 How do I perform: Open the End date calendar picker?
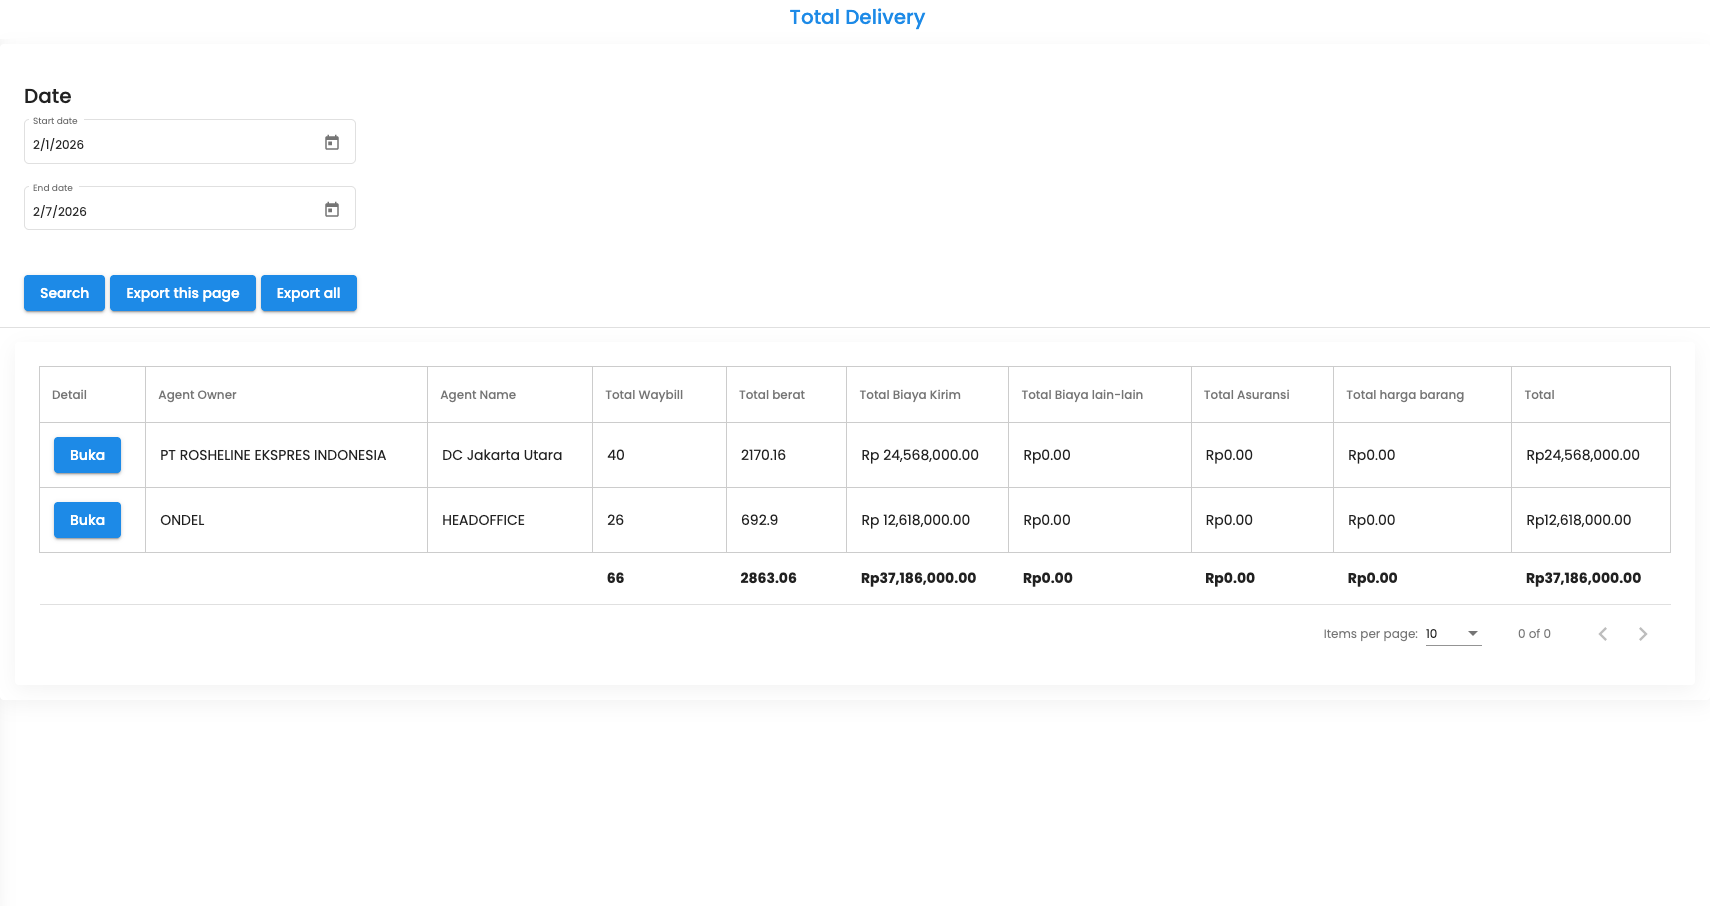[332, 210]
